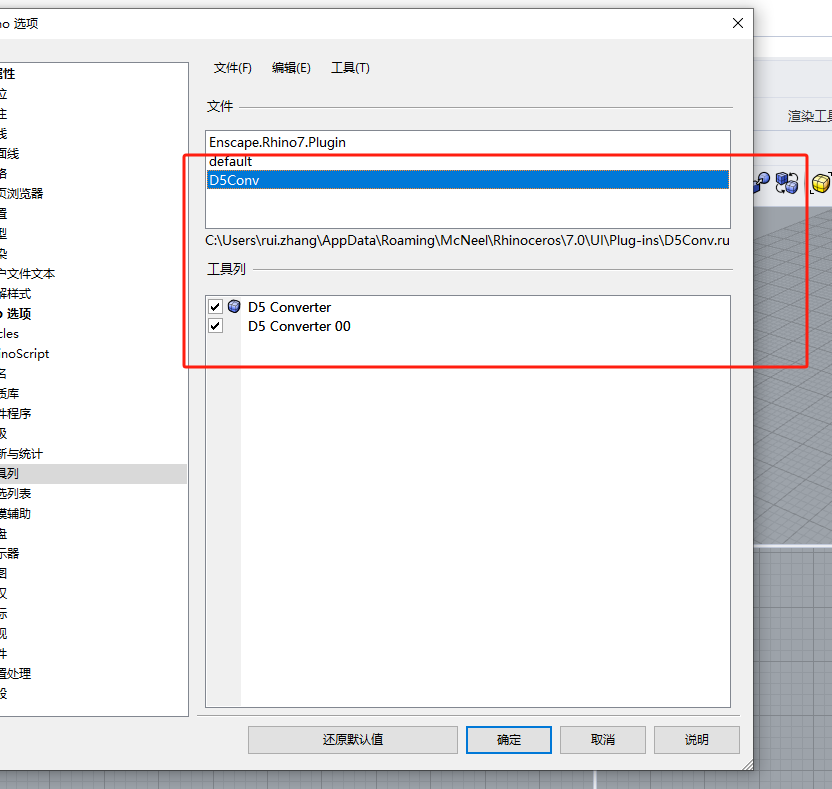The width and height of the screenshot is (832, 789).
Task: Open the 文件(F) menu
Action: (232, 68)
